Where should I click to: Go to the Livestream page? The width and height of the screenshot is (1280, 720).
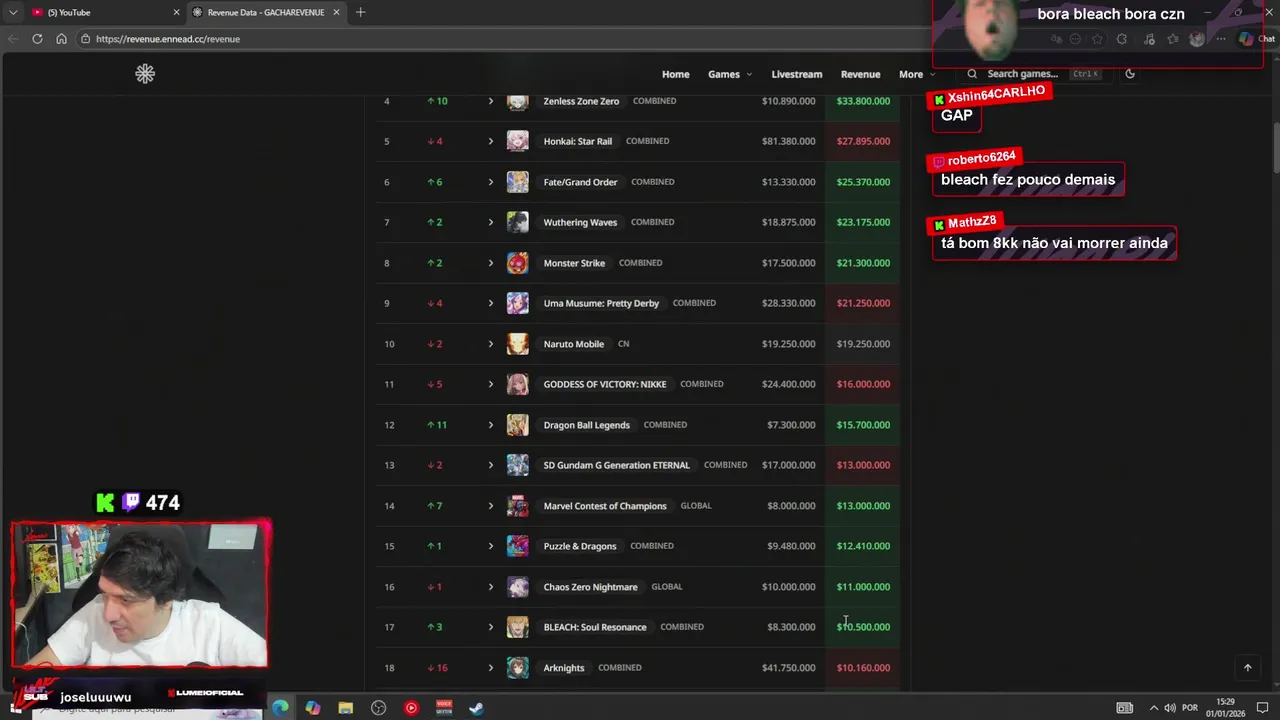click(x=797, y=74)
